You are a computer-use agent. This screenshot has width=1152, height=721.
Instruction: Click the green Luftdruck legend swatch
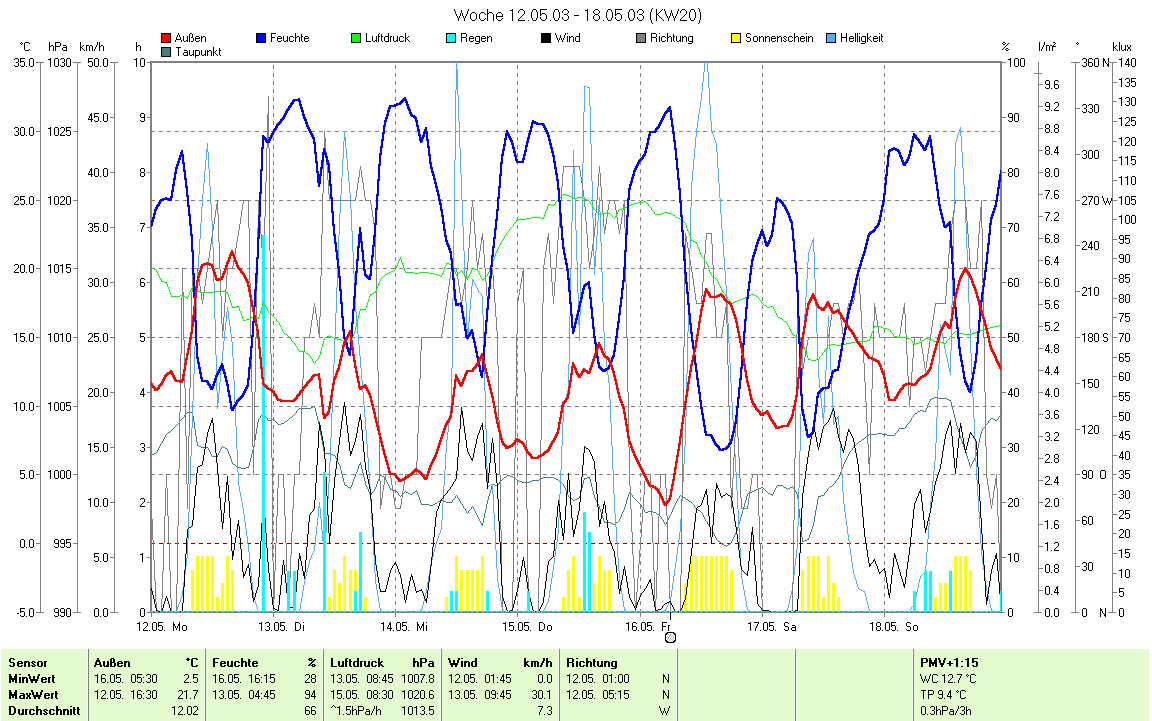(x=356, y=38)
